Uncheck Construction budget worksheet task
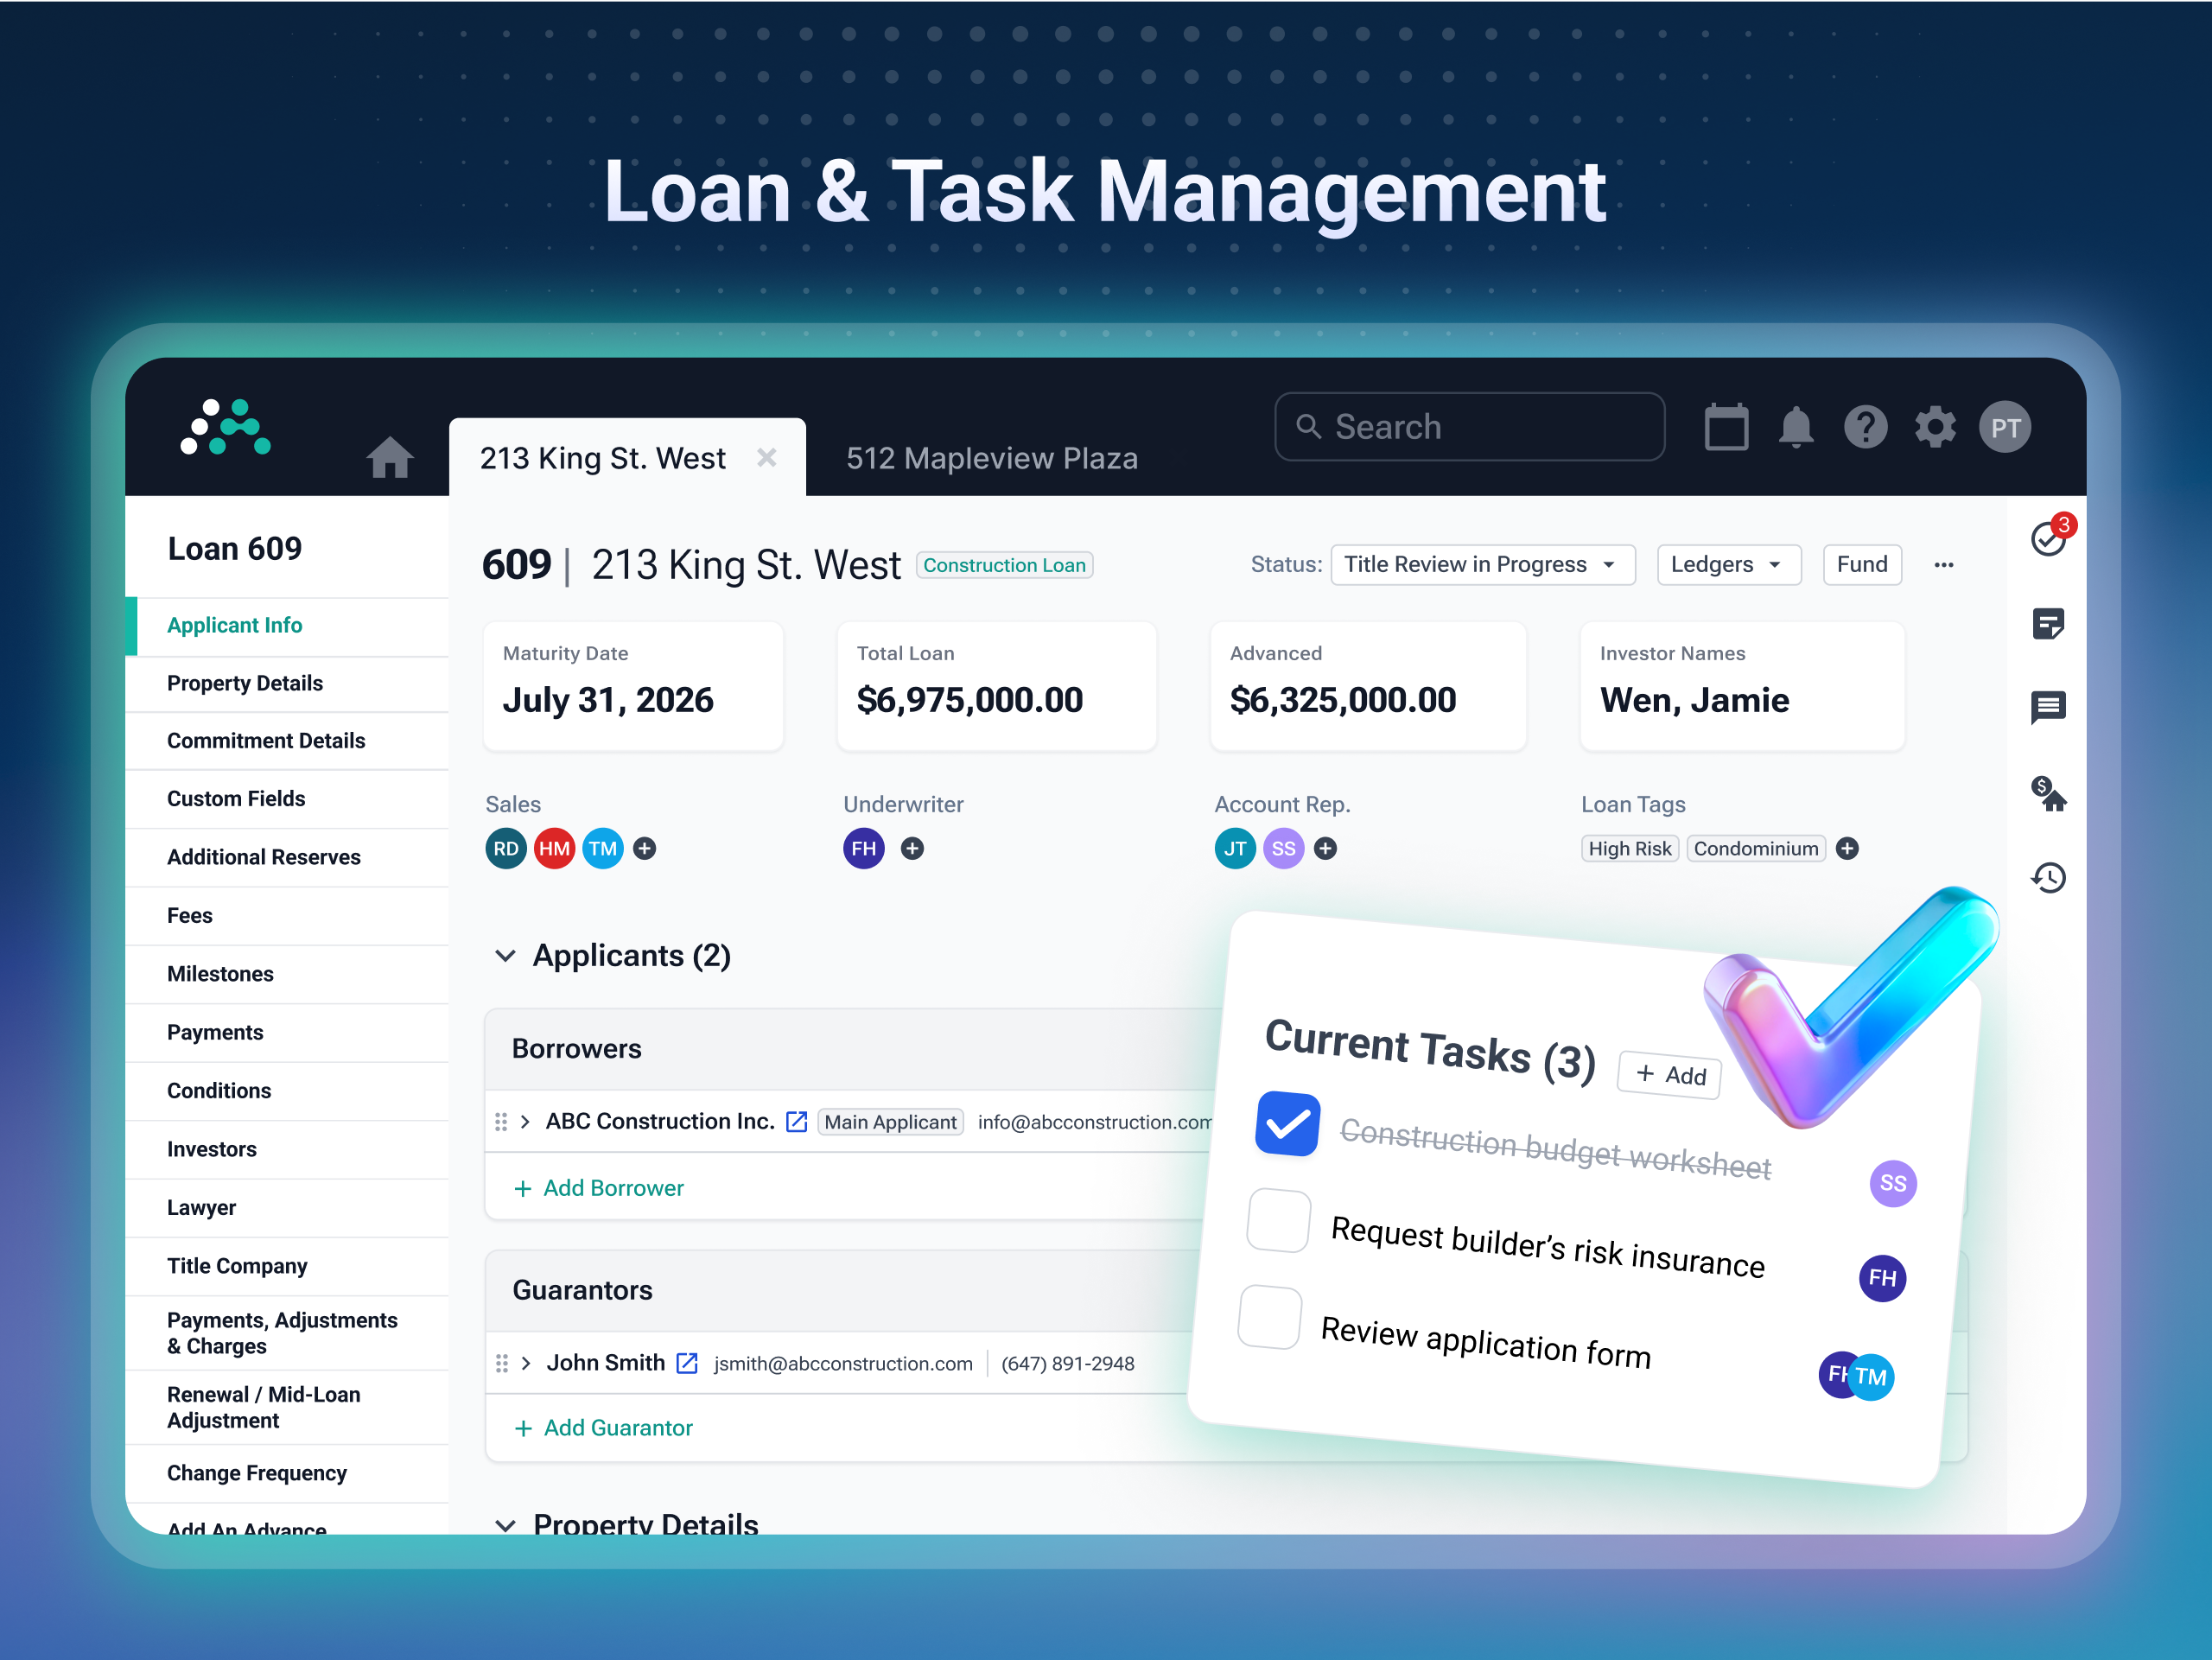Screen dimensions: 2212x1660 (x=1287, y=1124)
